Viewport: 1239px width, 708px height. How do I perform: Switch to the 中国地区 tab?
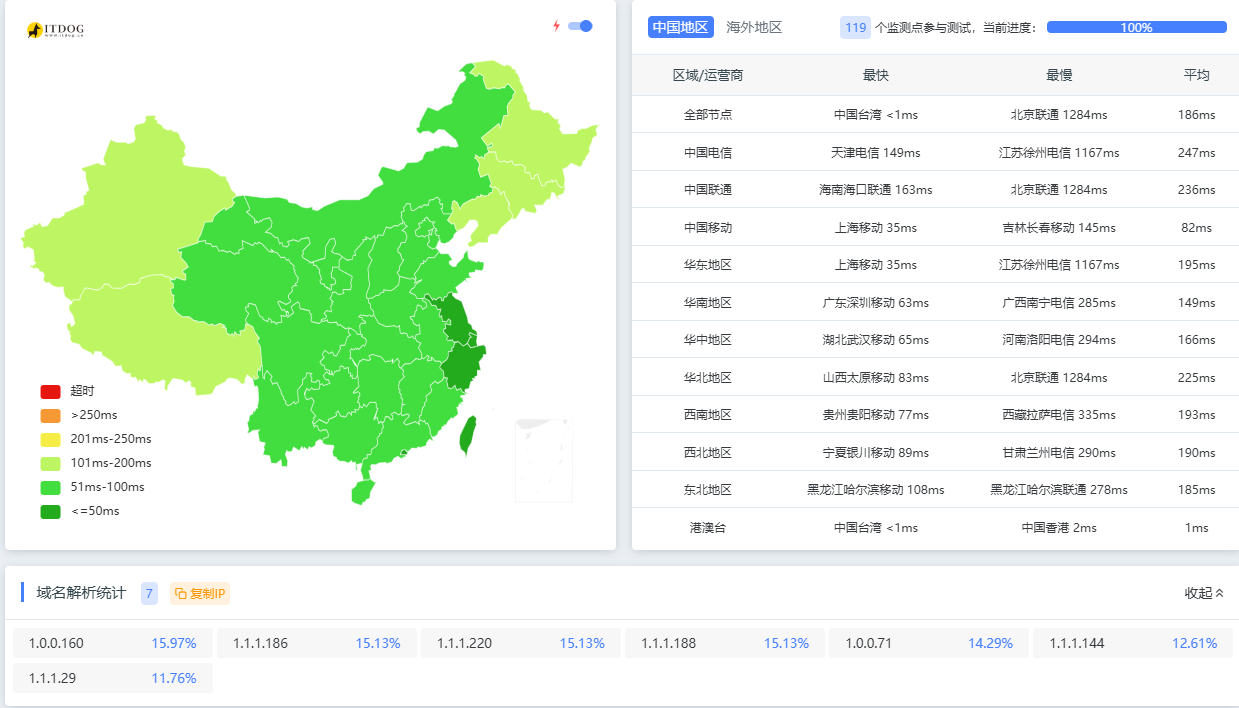click(680, 27)
